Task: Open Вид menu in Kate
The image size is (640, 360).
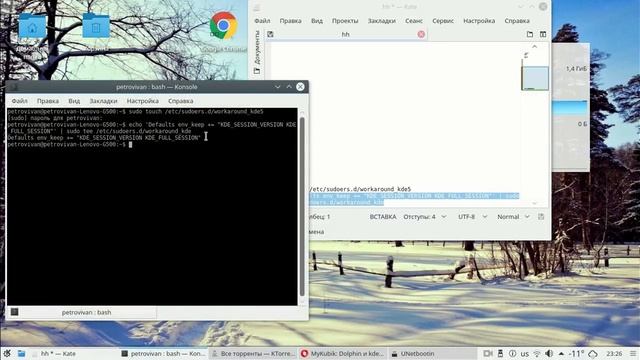Action: coord(317,21)
